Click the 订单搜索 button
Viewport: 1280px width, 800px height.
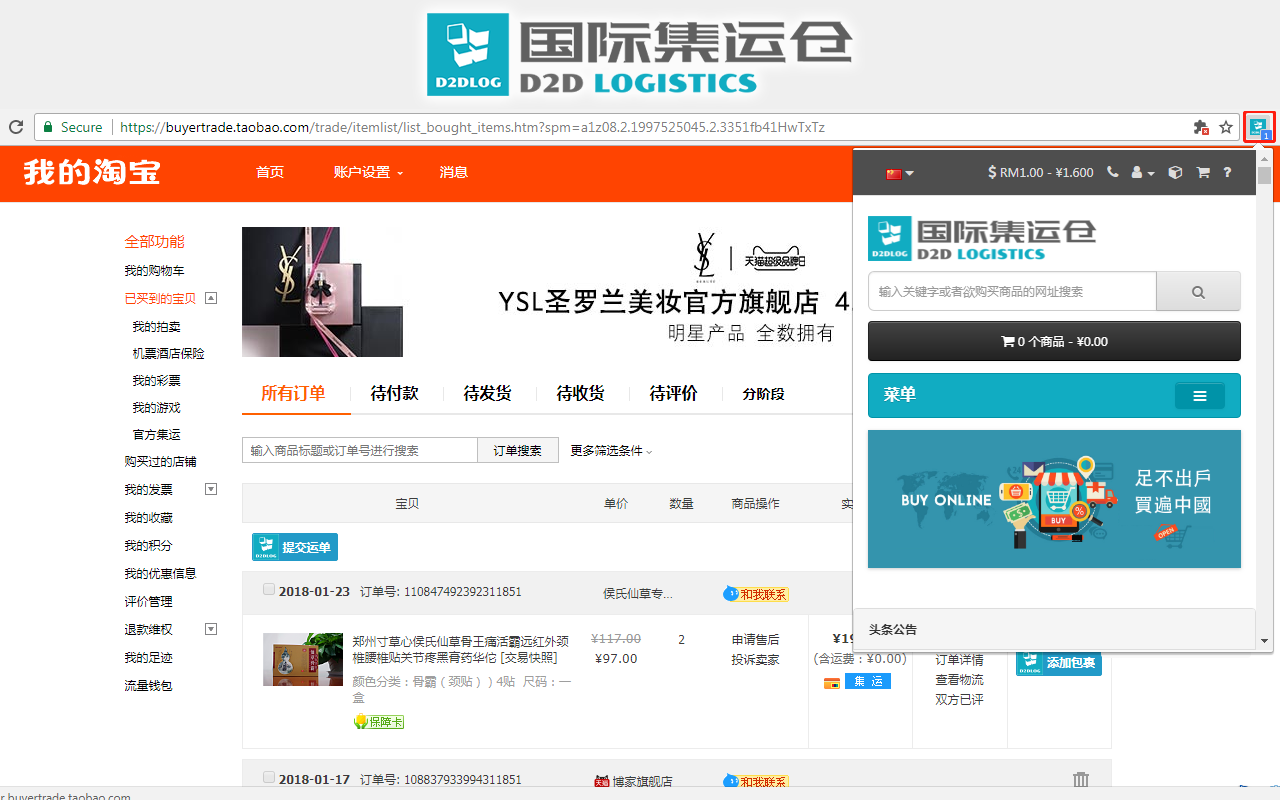coord(518,450)
